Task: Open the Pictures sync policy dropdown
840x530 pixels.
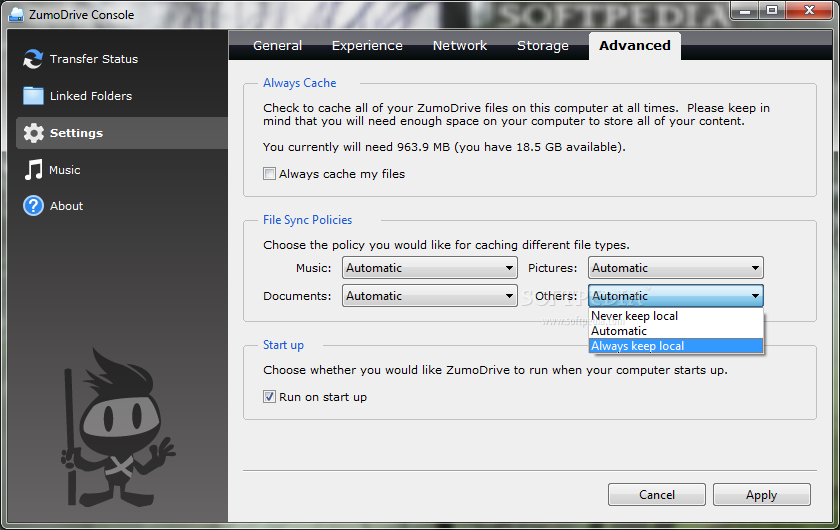Action: coord(676,267)
